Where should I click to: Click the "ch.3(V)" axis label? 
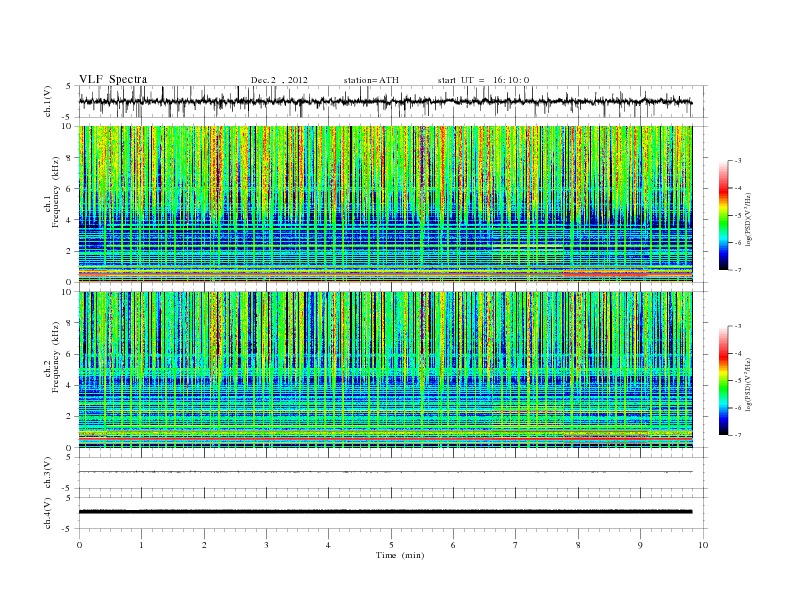click(48, 473)
